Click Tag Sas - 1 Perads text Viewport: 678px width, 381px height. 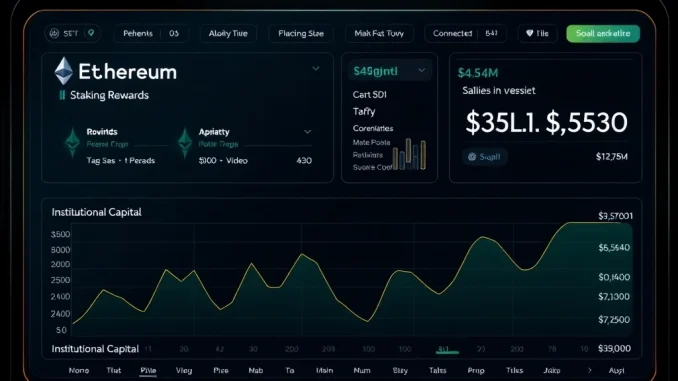[121, 160]
